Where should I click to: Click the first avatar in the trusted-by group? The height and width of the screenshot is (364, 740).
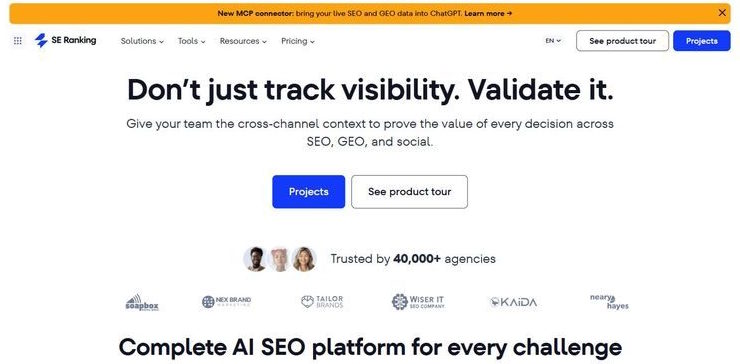pos(255,259)
